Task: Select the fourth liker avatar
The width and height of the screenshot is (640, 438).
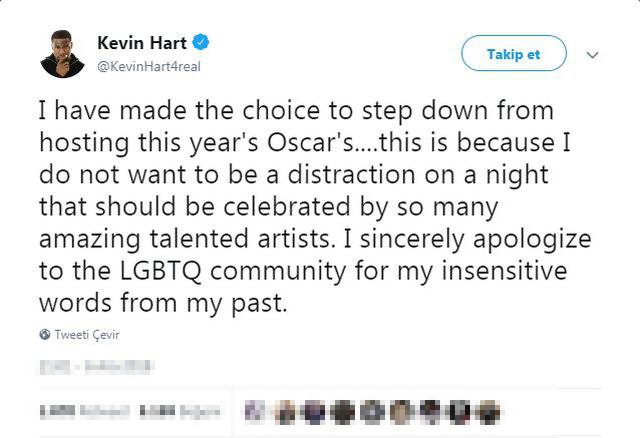Action: click(x=342, y=410)
